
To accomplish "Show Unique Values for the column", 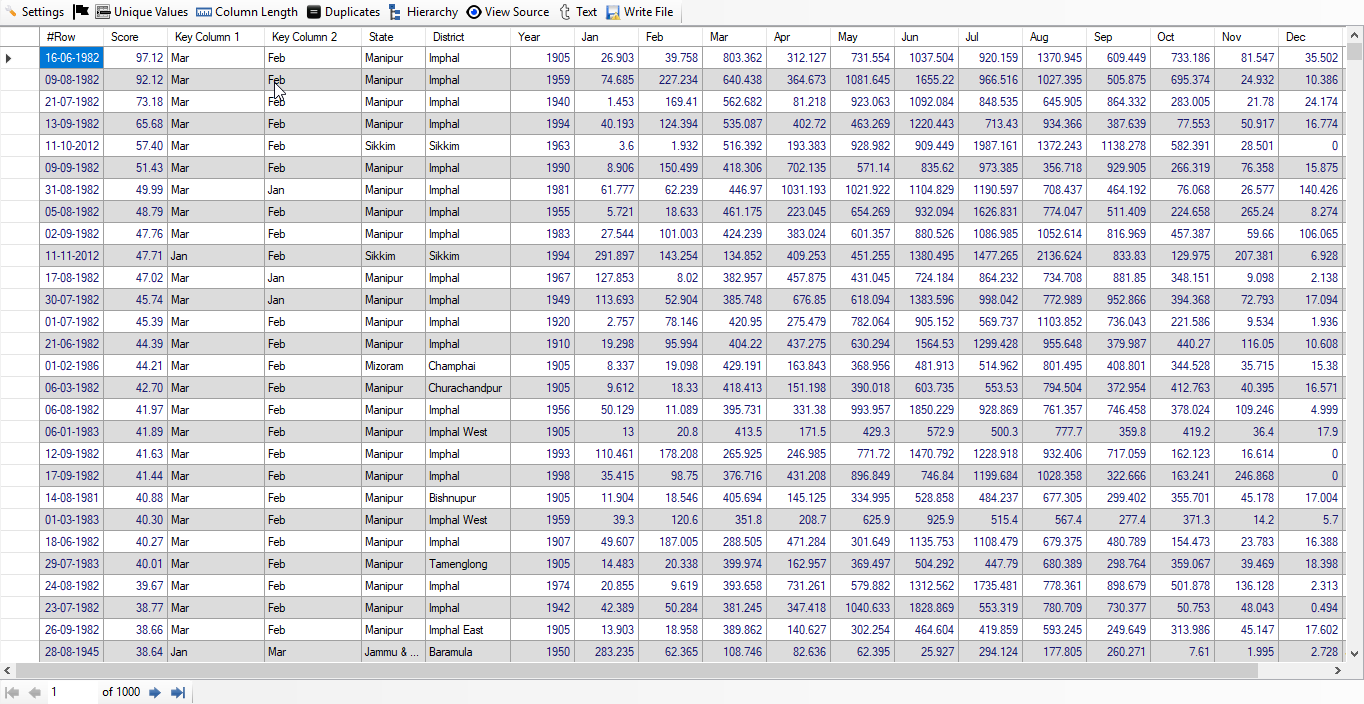I will (x=141, y=12).
